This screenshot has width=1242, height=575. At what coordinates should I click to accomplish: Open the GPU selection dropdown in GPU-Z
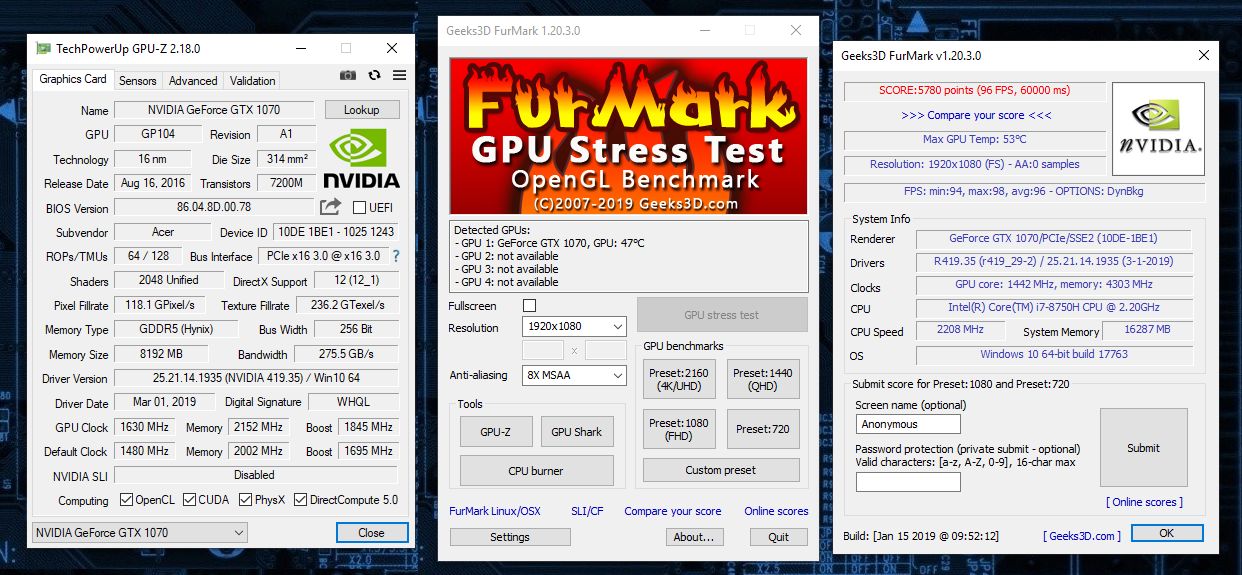click(139, 533)
